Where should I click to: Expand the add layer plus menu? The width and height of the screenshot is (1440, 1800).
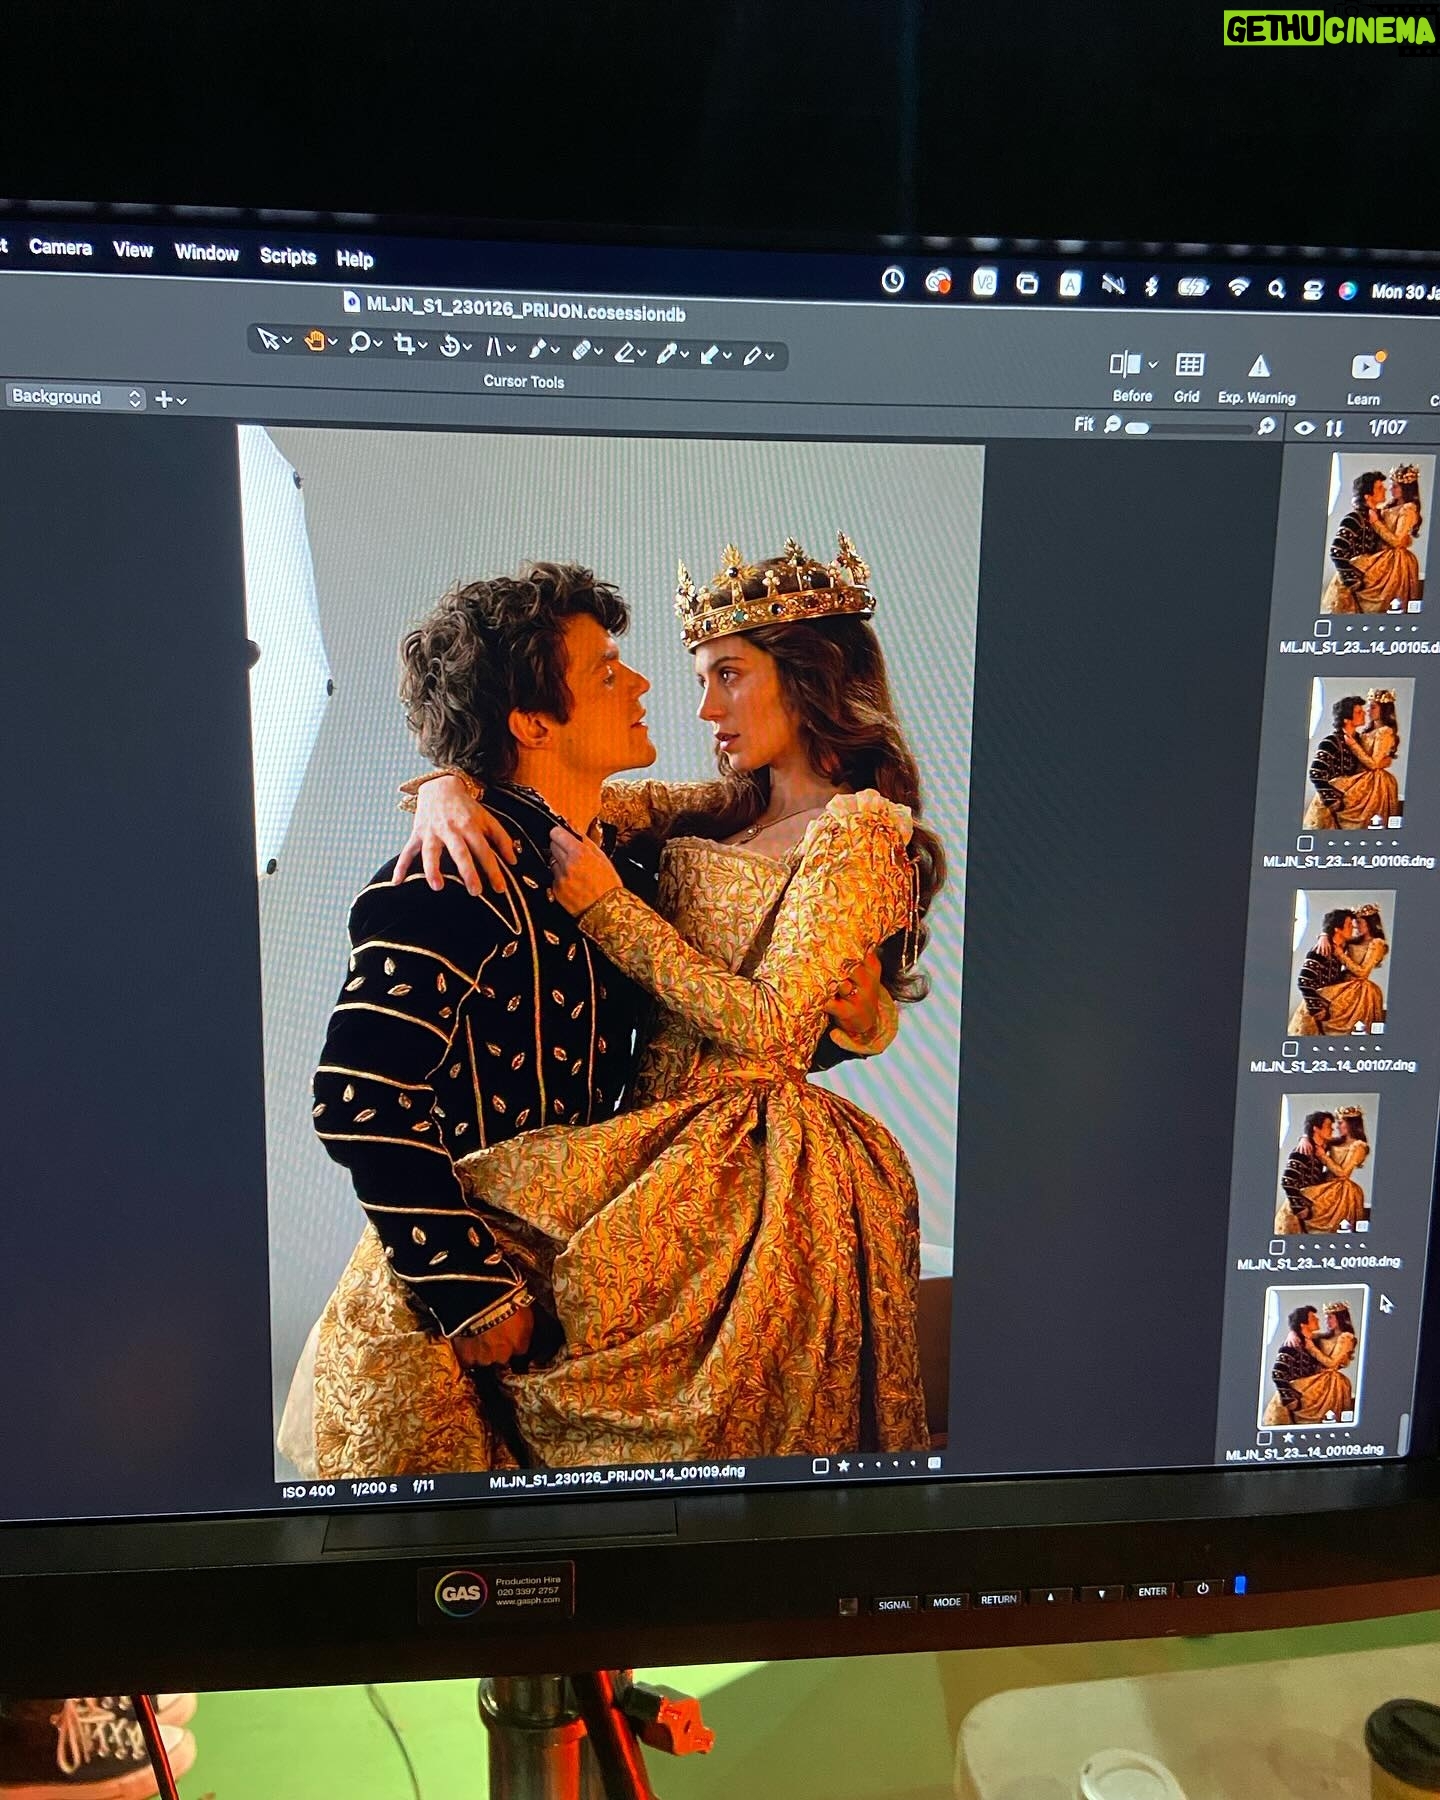(170, 400)
